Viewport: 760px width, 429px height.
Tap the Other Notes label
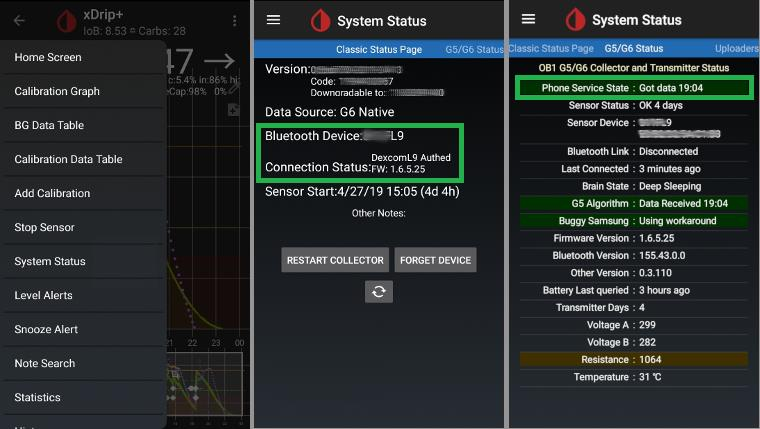[379, 213]
